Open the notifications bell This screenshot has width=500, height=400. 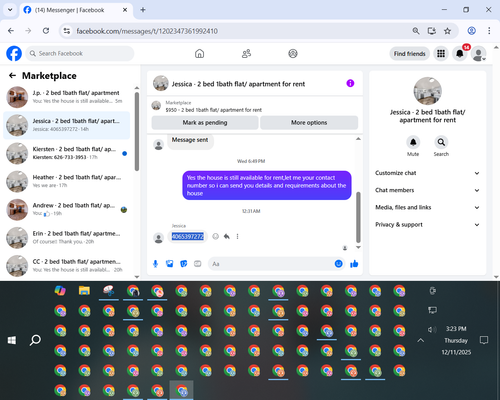coord(460,54)
